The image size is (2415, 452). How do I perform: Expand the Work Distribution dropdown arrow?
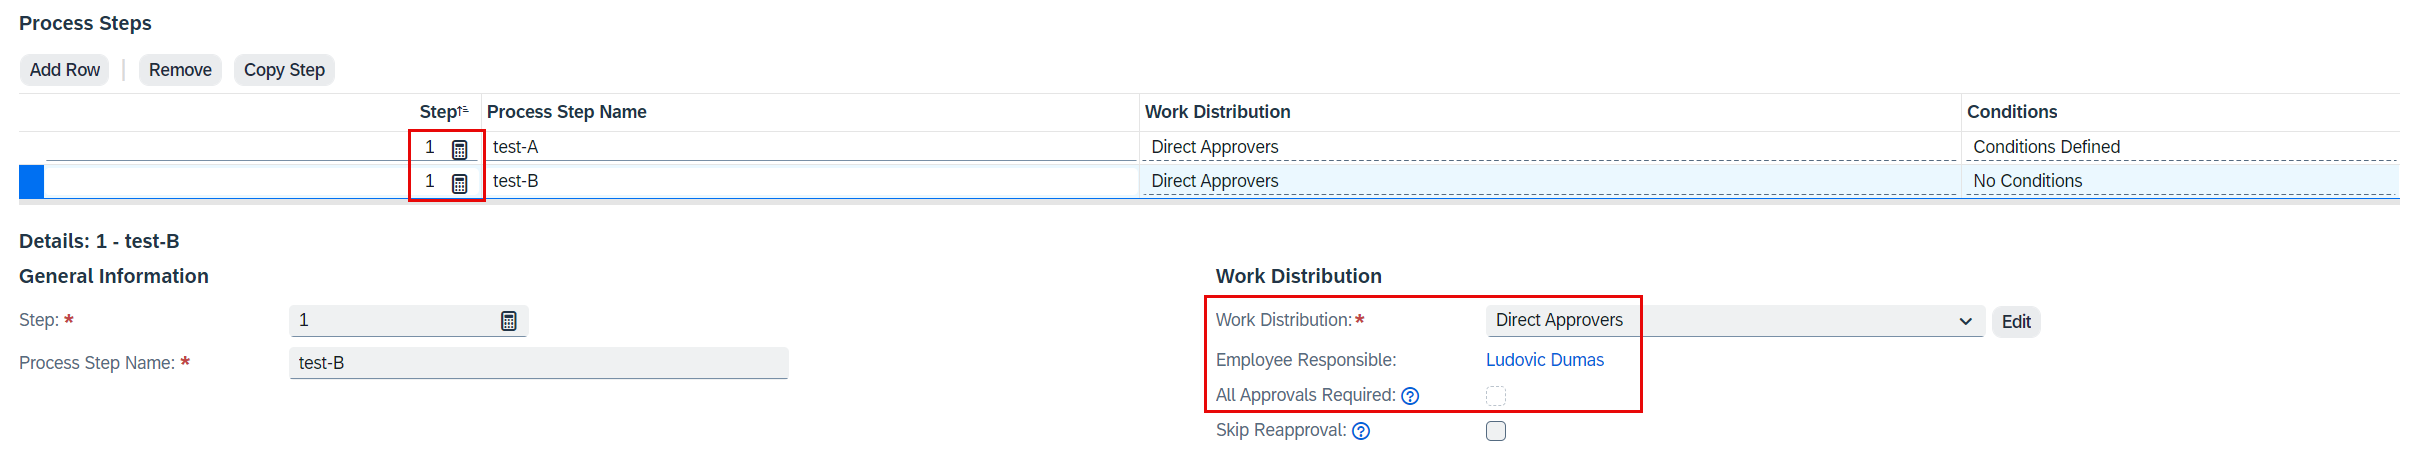click(x=1965, y=321)
